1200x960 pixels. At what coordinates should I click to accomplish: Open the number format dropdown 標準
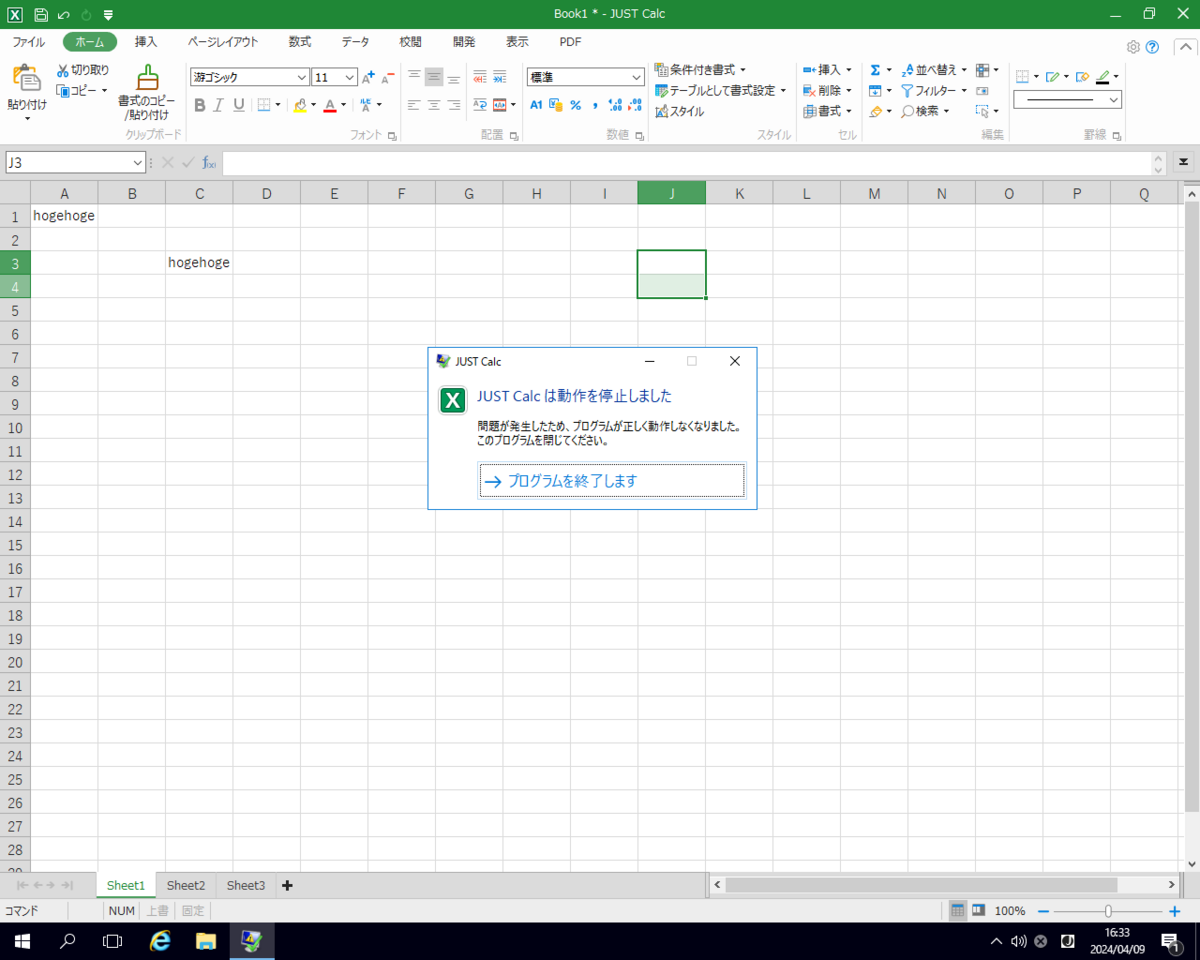(x=637, y=77)
